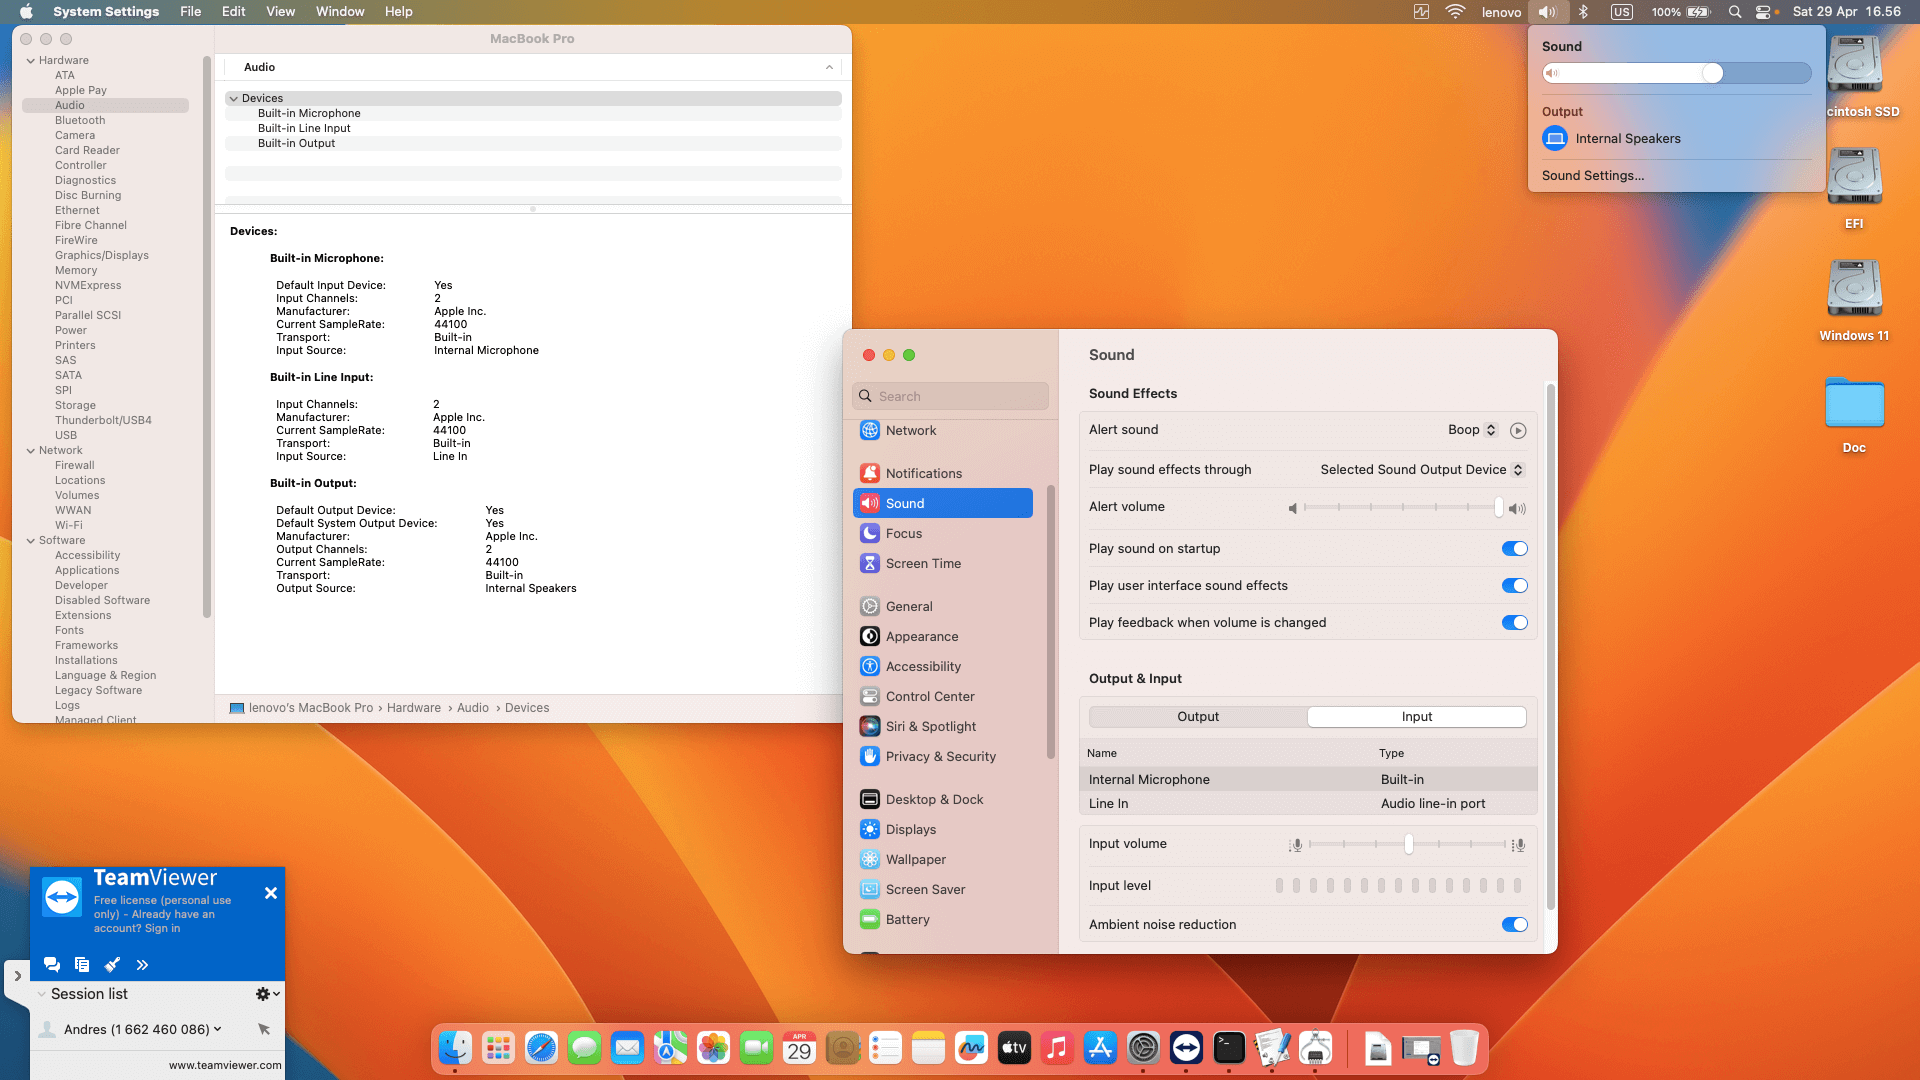Disable Ambient noise reduction switch
1920x1080 pixels.
point(1515,925)
